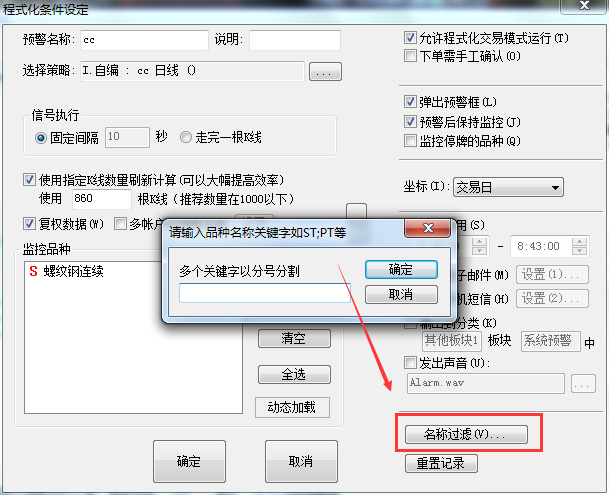Screen dimensions: 609x495
Task: Click the 全选 button
Action: (x=294, y=374)
